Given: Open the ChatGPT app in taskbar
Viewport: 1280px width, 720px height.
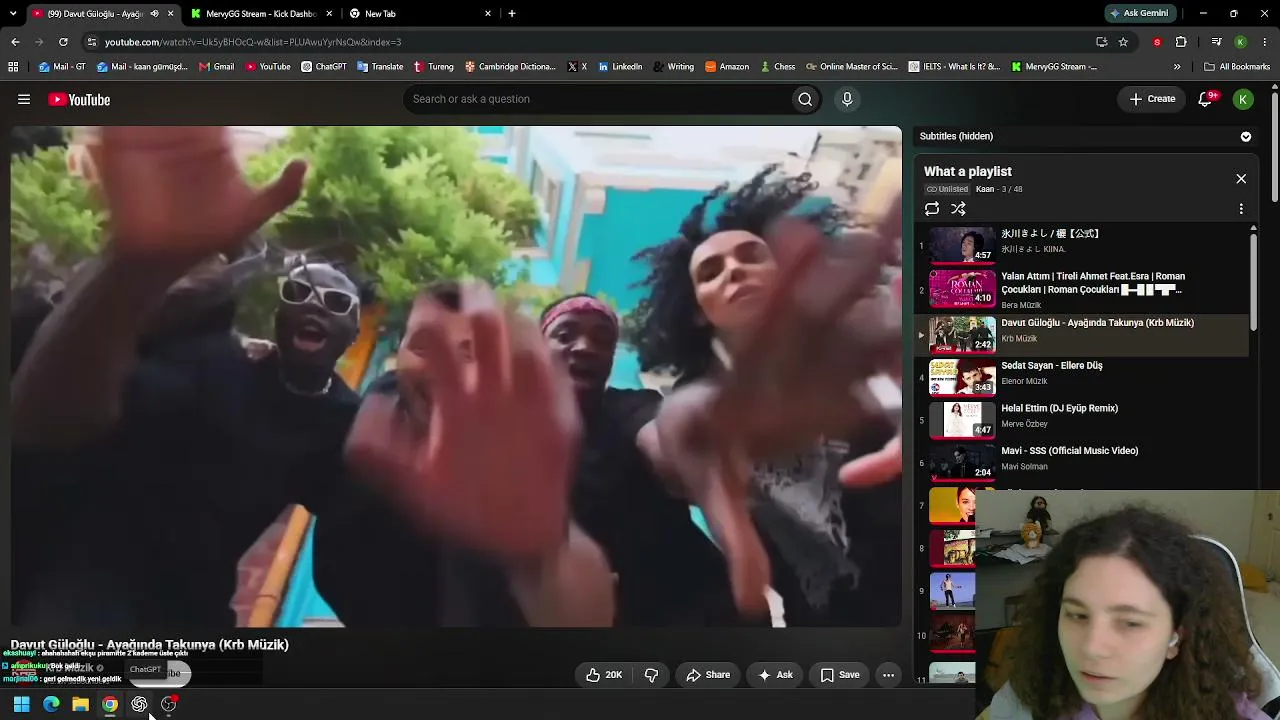Looking at the screenshot, I should 139,704.
